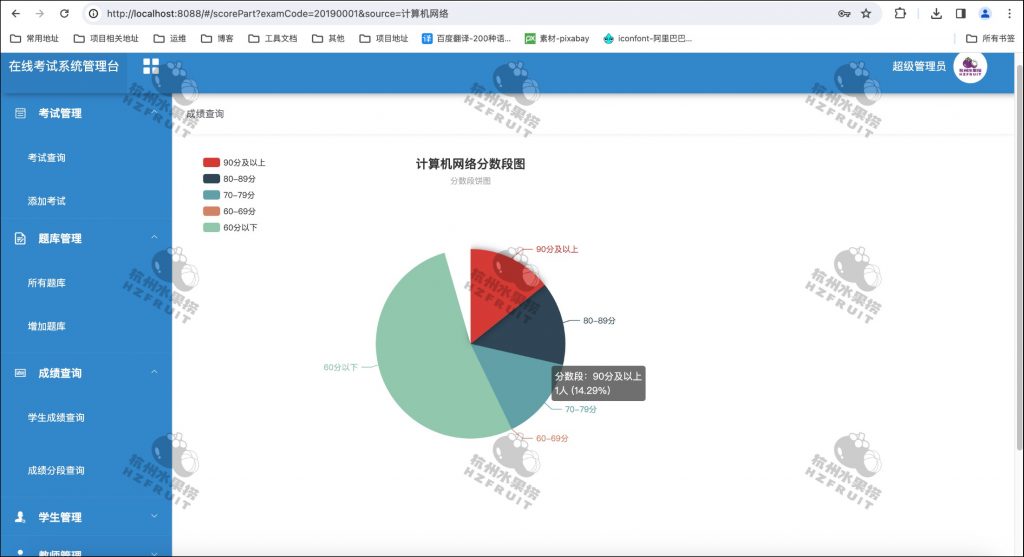This screenshot has height=557, width=1024.
Task: Click the 成绩查询 card icon
Action: [x=20, y=373]
